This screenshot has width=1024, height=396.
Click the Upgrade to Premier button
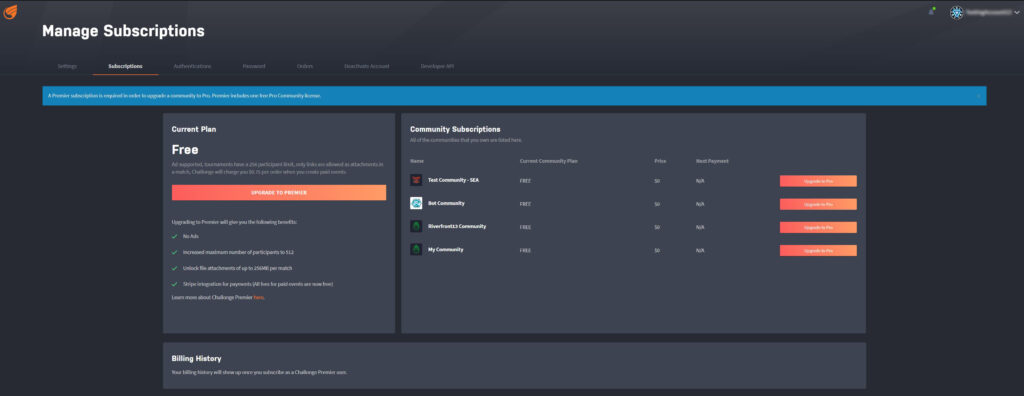click(x=279, y=193)
